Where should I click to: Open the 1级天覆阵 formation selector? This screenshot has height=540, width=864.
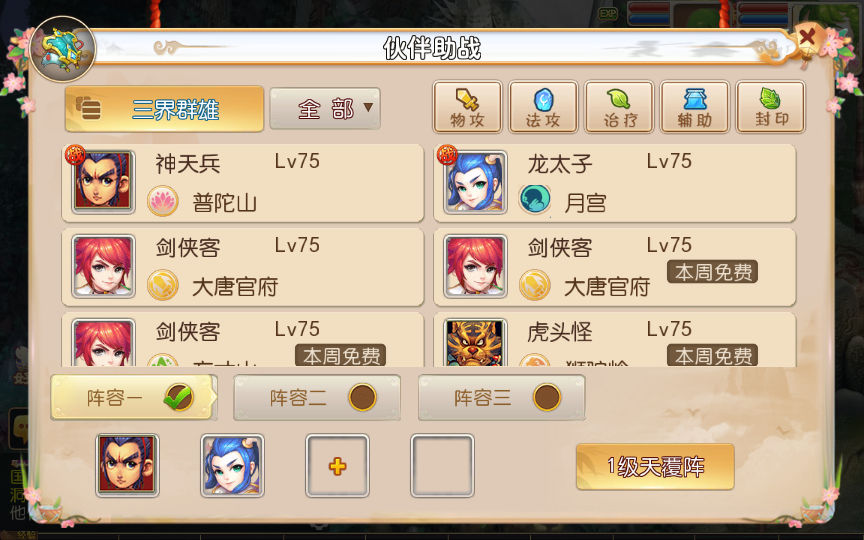[655, 467]
